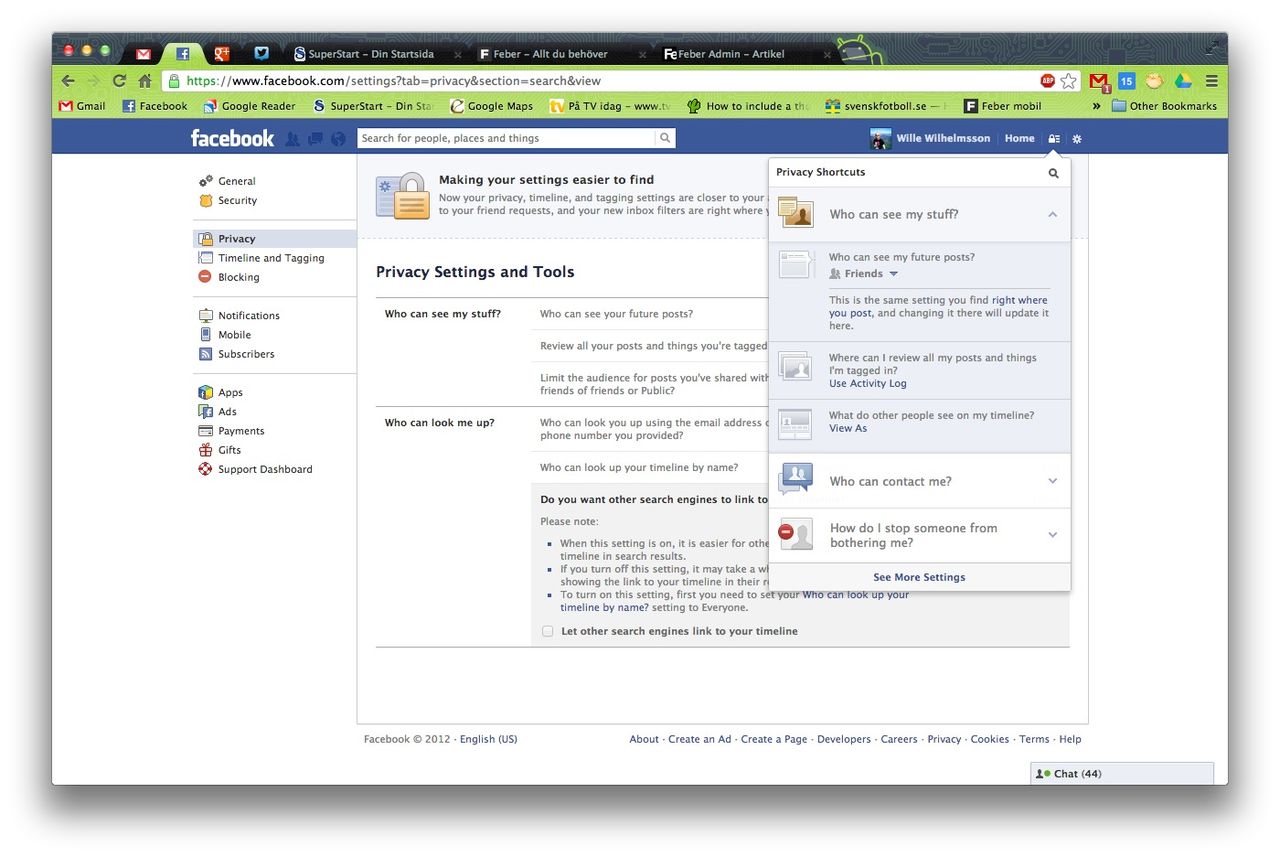Screen dimensions: 1280x857
Task: Open the Feber mobil bookmark
Action: [1003, 106]
